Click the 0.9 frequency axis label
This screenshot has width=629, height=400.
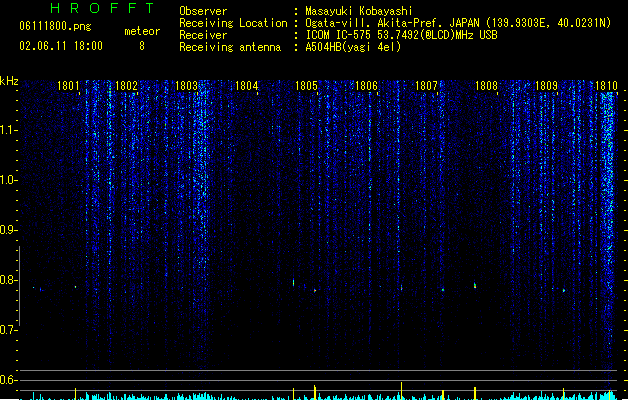coord(8,230)
